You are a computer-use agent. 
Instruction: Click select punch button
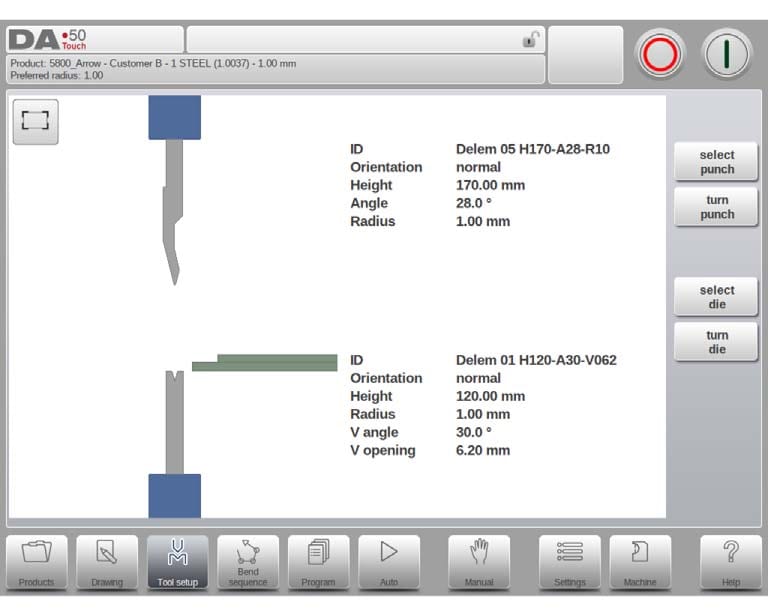click(x=716, y=162)
